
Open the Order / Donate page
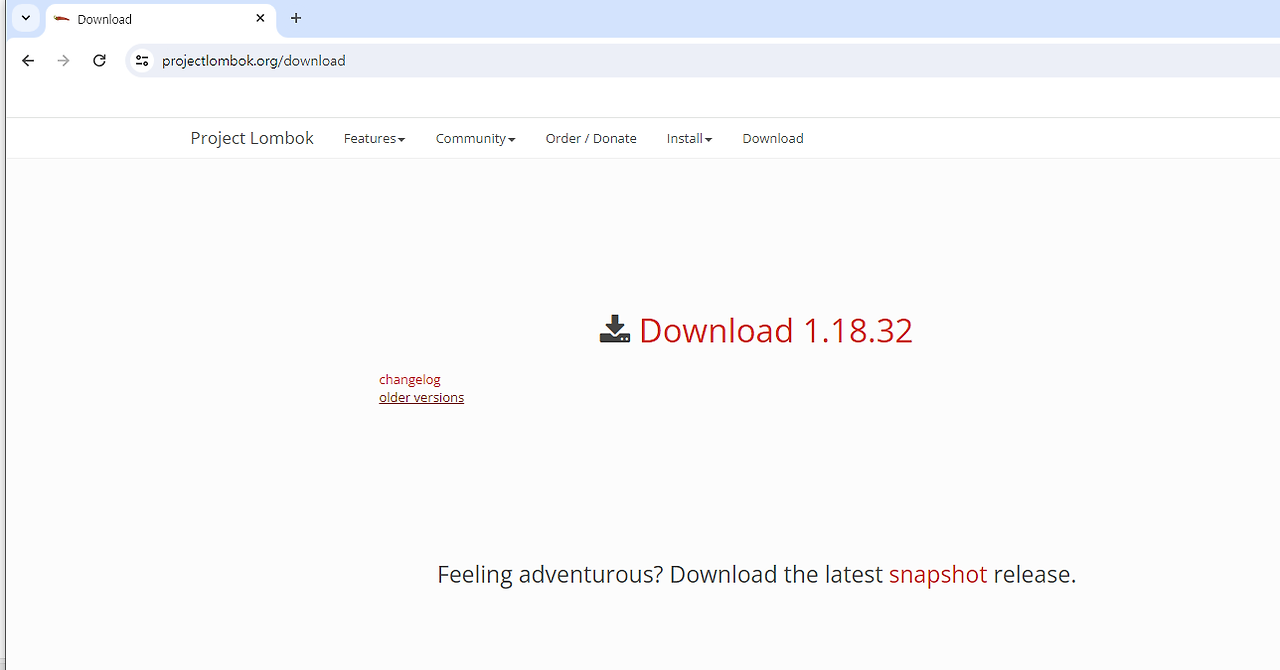[x=591, y=138]
